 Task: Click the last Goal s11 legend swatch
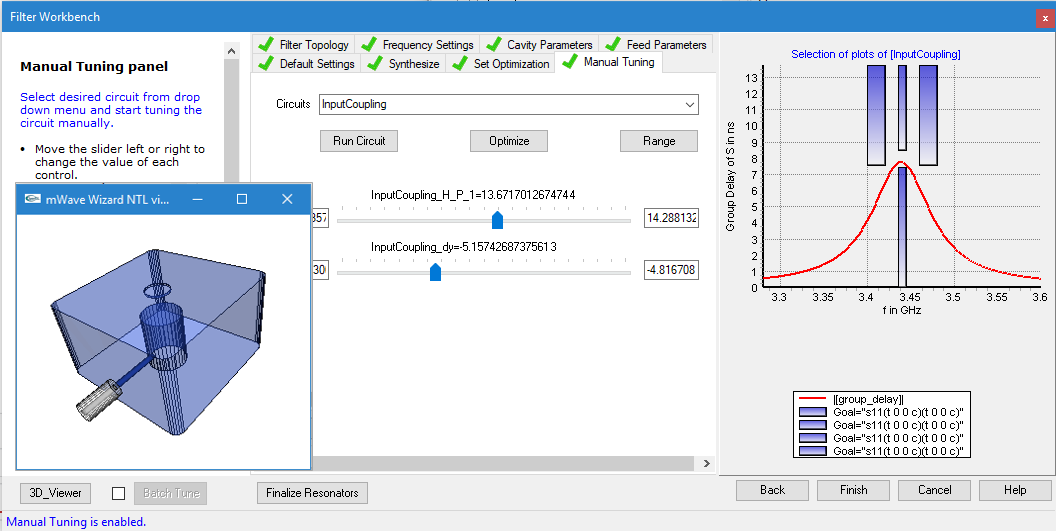pos(812,451)
